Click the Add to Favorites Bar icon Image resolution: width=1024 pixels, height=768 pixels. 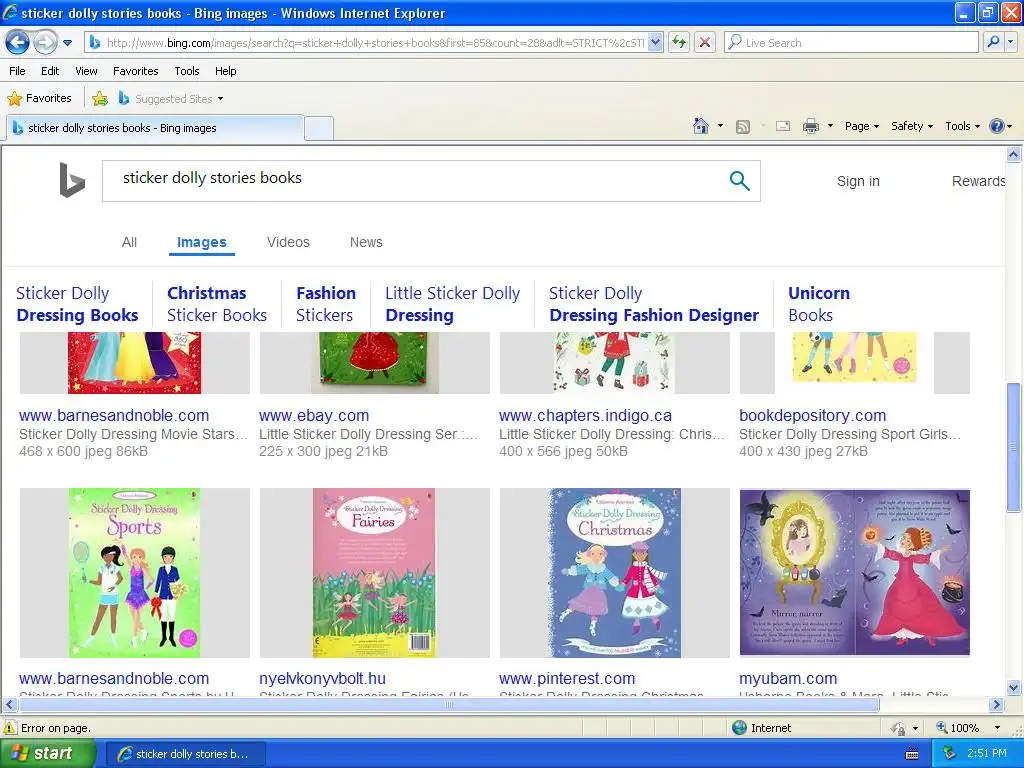100,99
